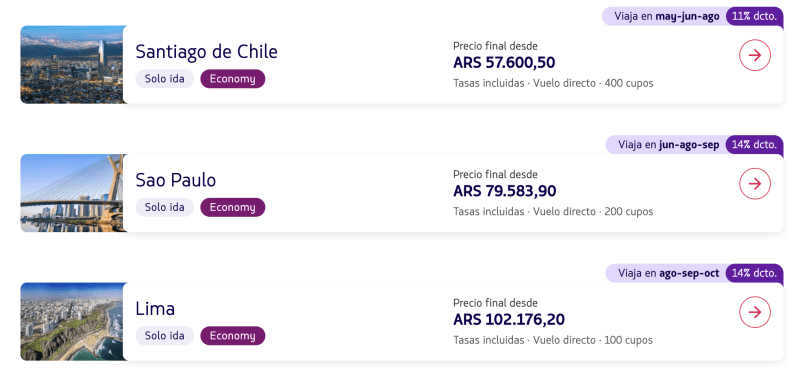Select the Santiago de Chile destination title
The height and width of the screenshot is (376, 800).
[206, 52]
